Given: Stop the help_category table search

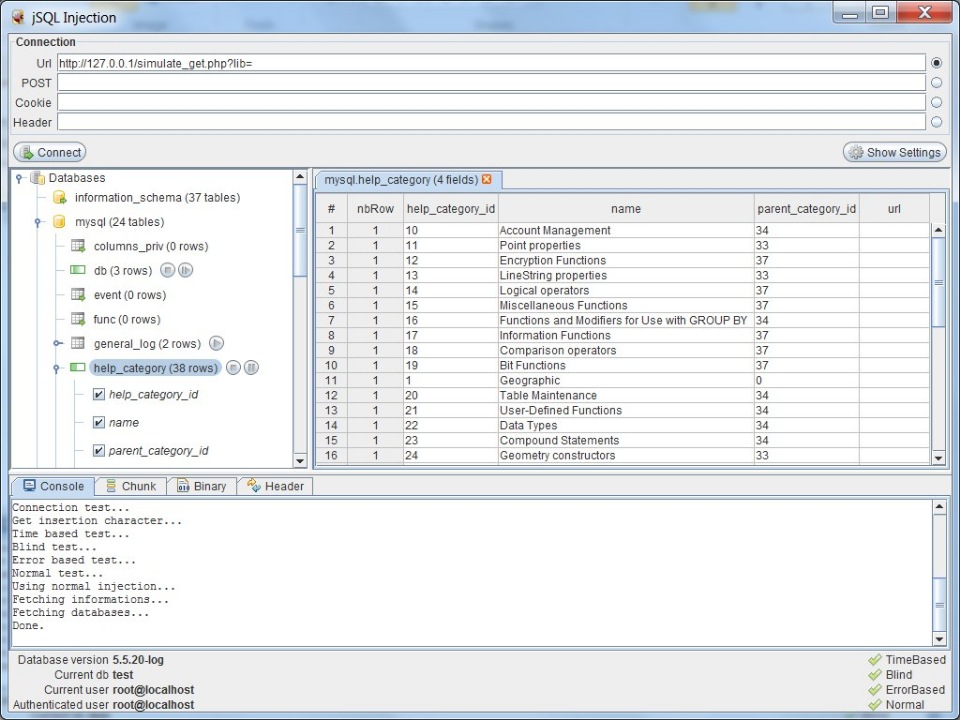Looking at the screenshot, I should 233,368.
